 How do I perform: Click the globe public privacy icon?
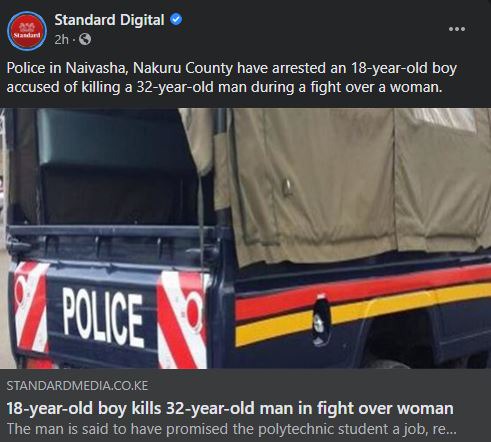pos(85,39)
